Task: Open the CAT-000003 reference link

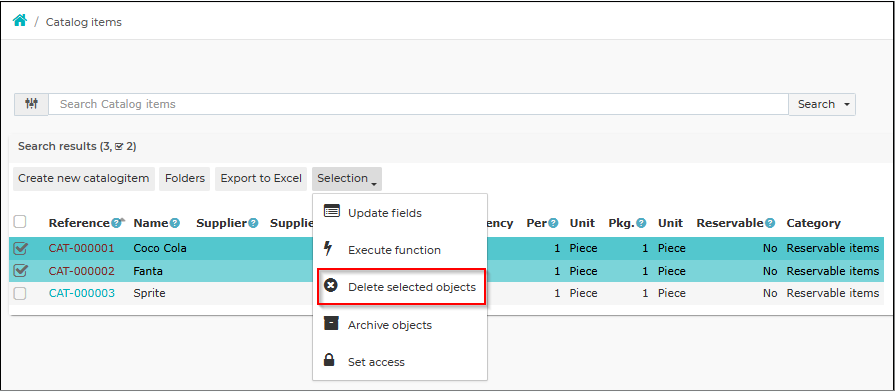Action: 82,293
